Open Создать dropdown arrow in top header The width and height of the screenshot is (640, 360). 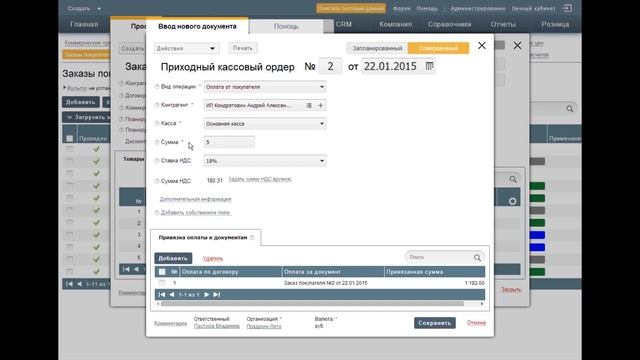(x=99, y=9)
